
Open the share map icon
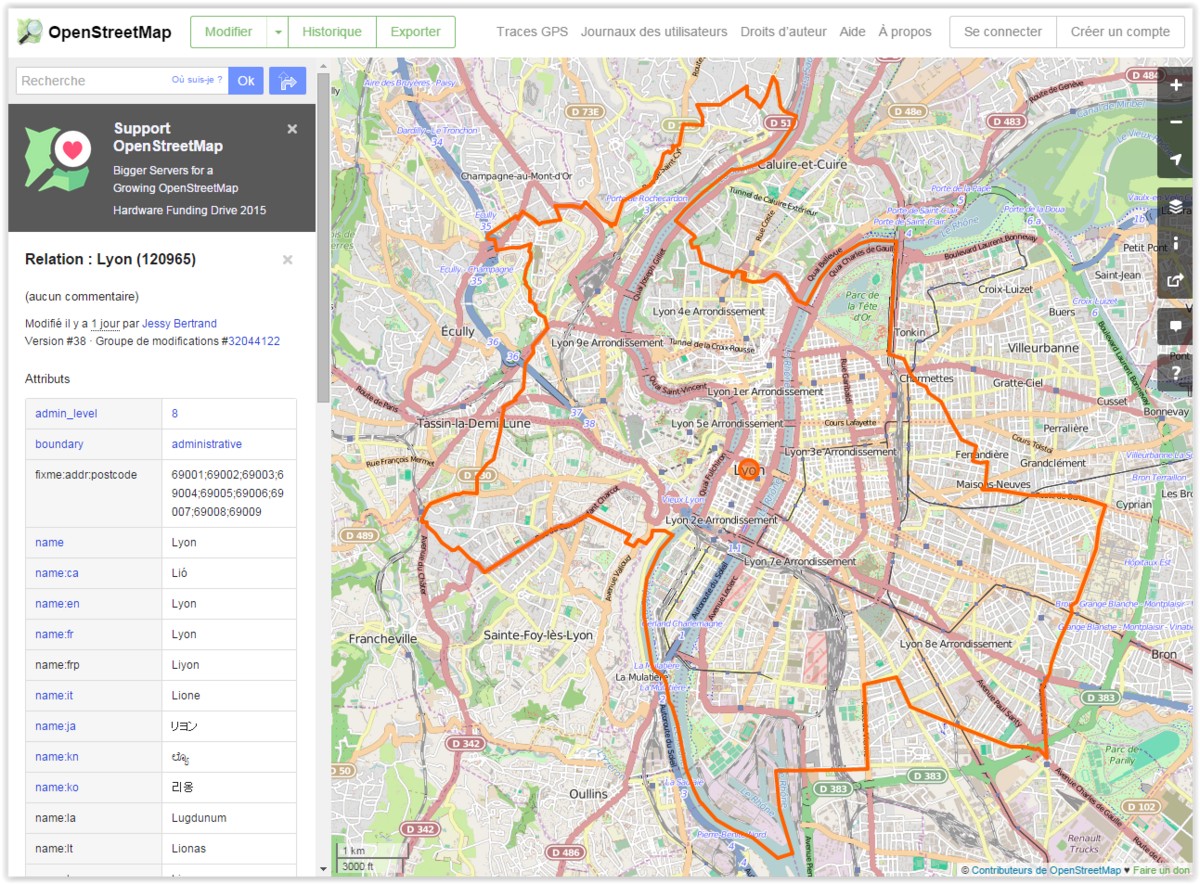1175,279
